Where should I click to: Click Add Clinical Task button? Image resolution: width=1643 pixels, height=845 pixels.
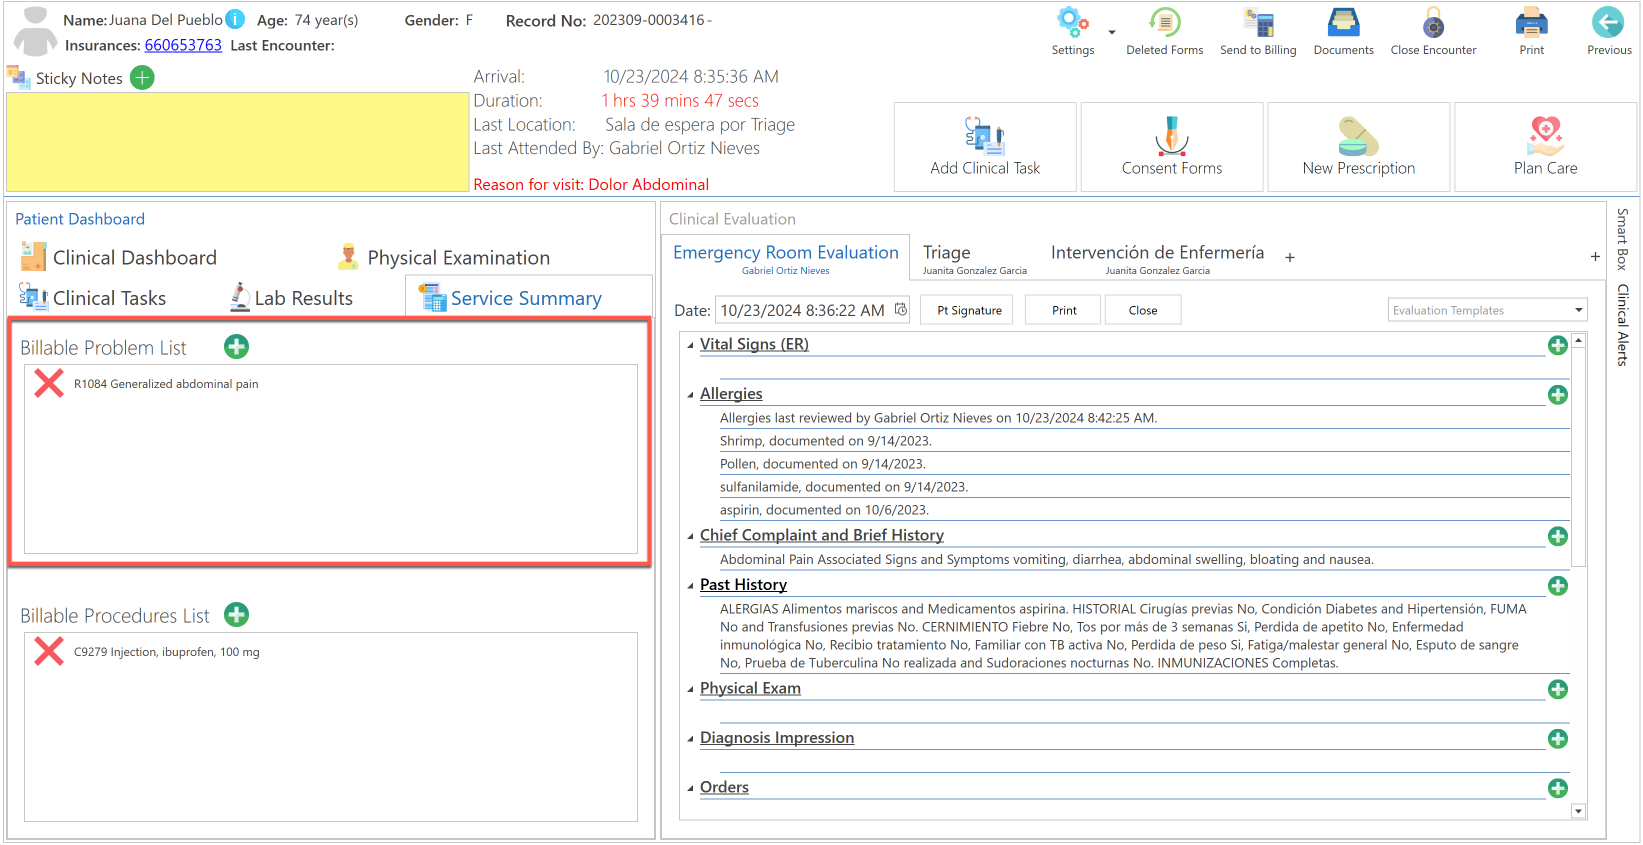click(x=985, y=147)
